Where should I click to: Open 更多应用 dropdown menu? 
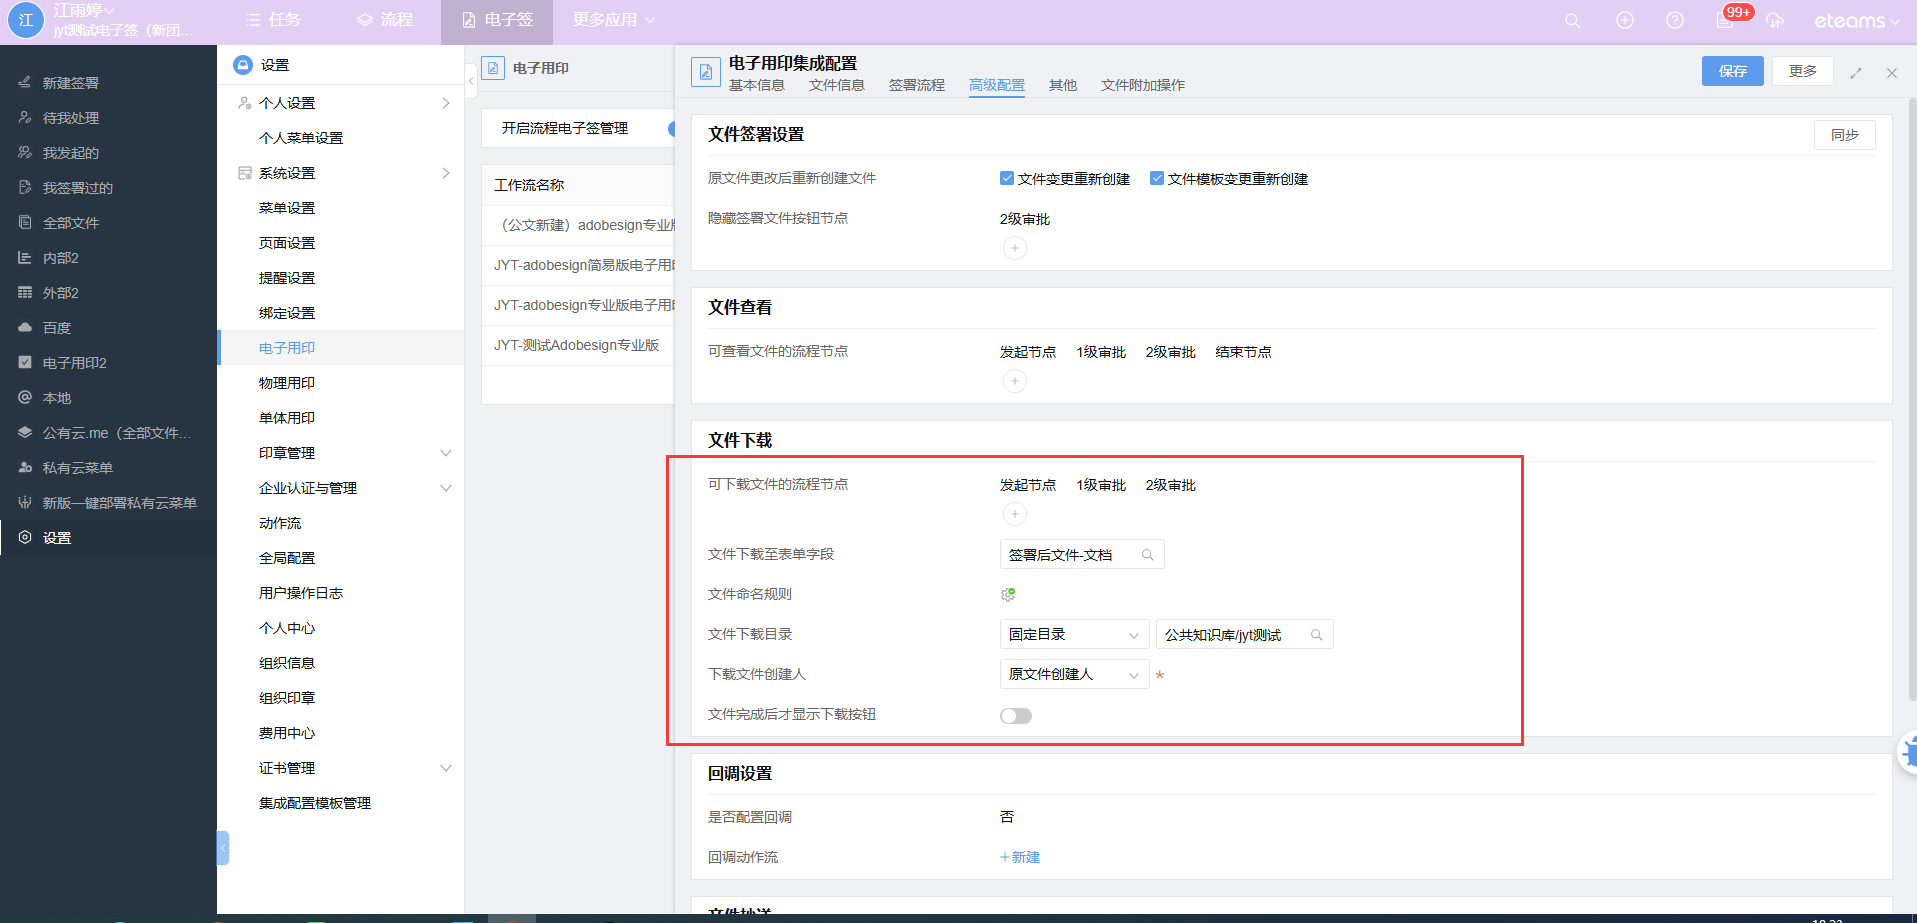[x=614, y=20]
